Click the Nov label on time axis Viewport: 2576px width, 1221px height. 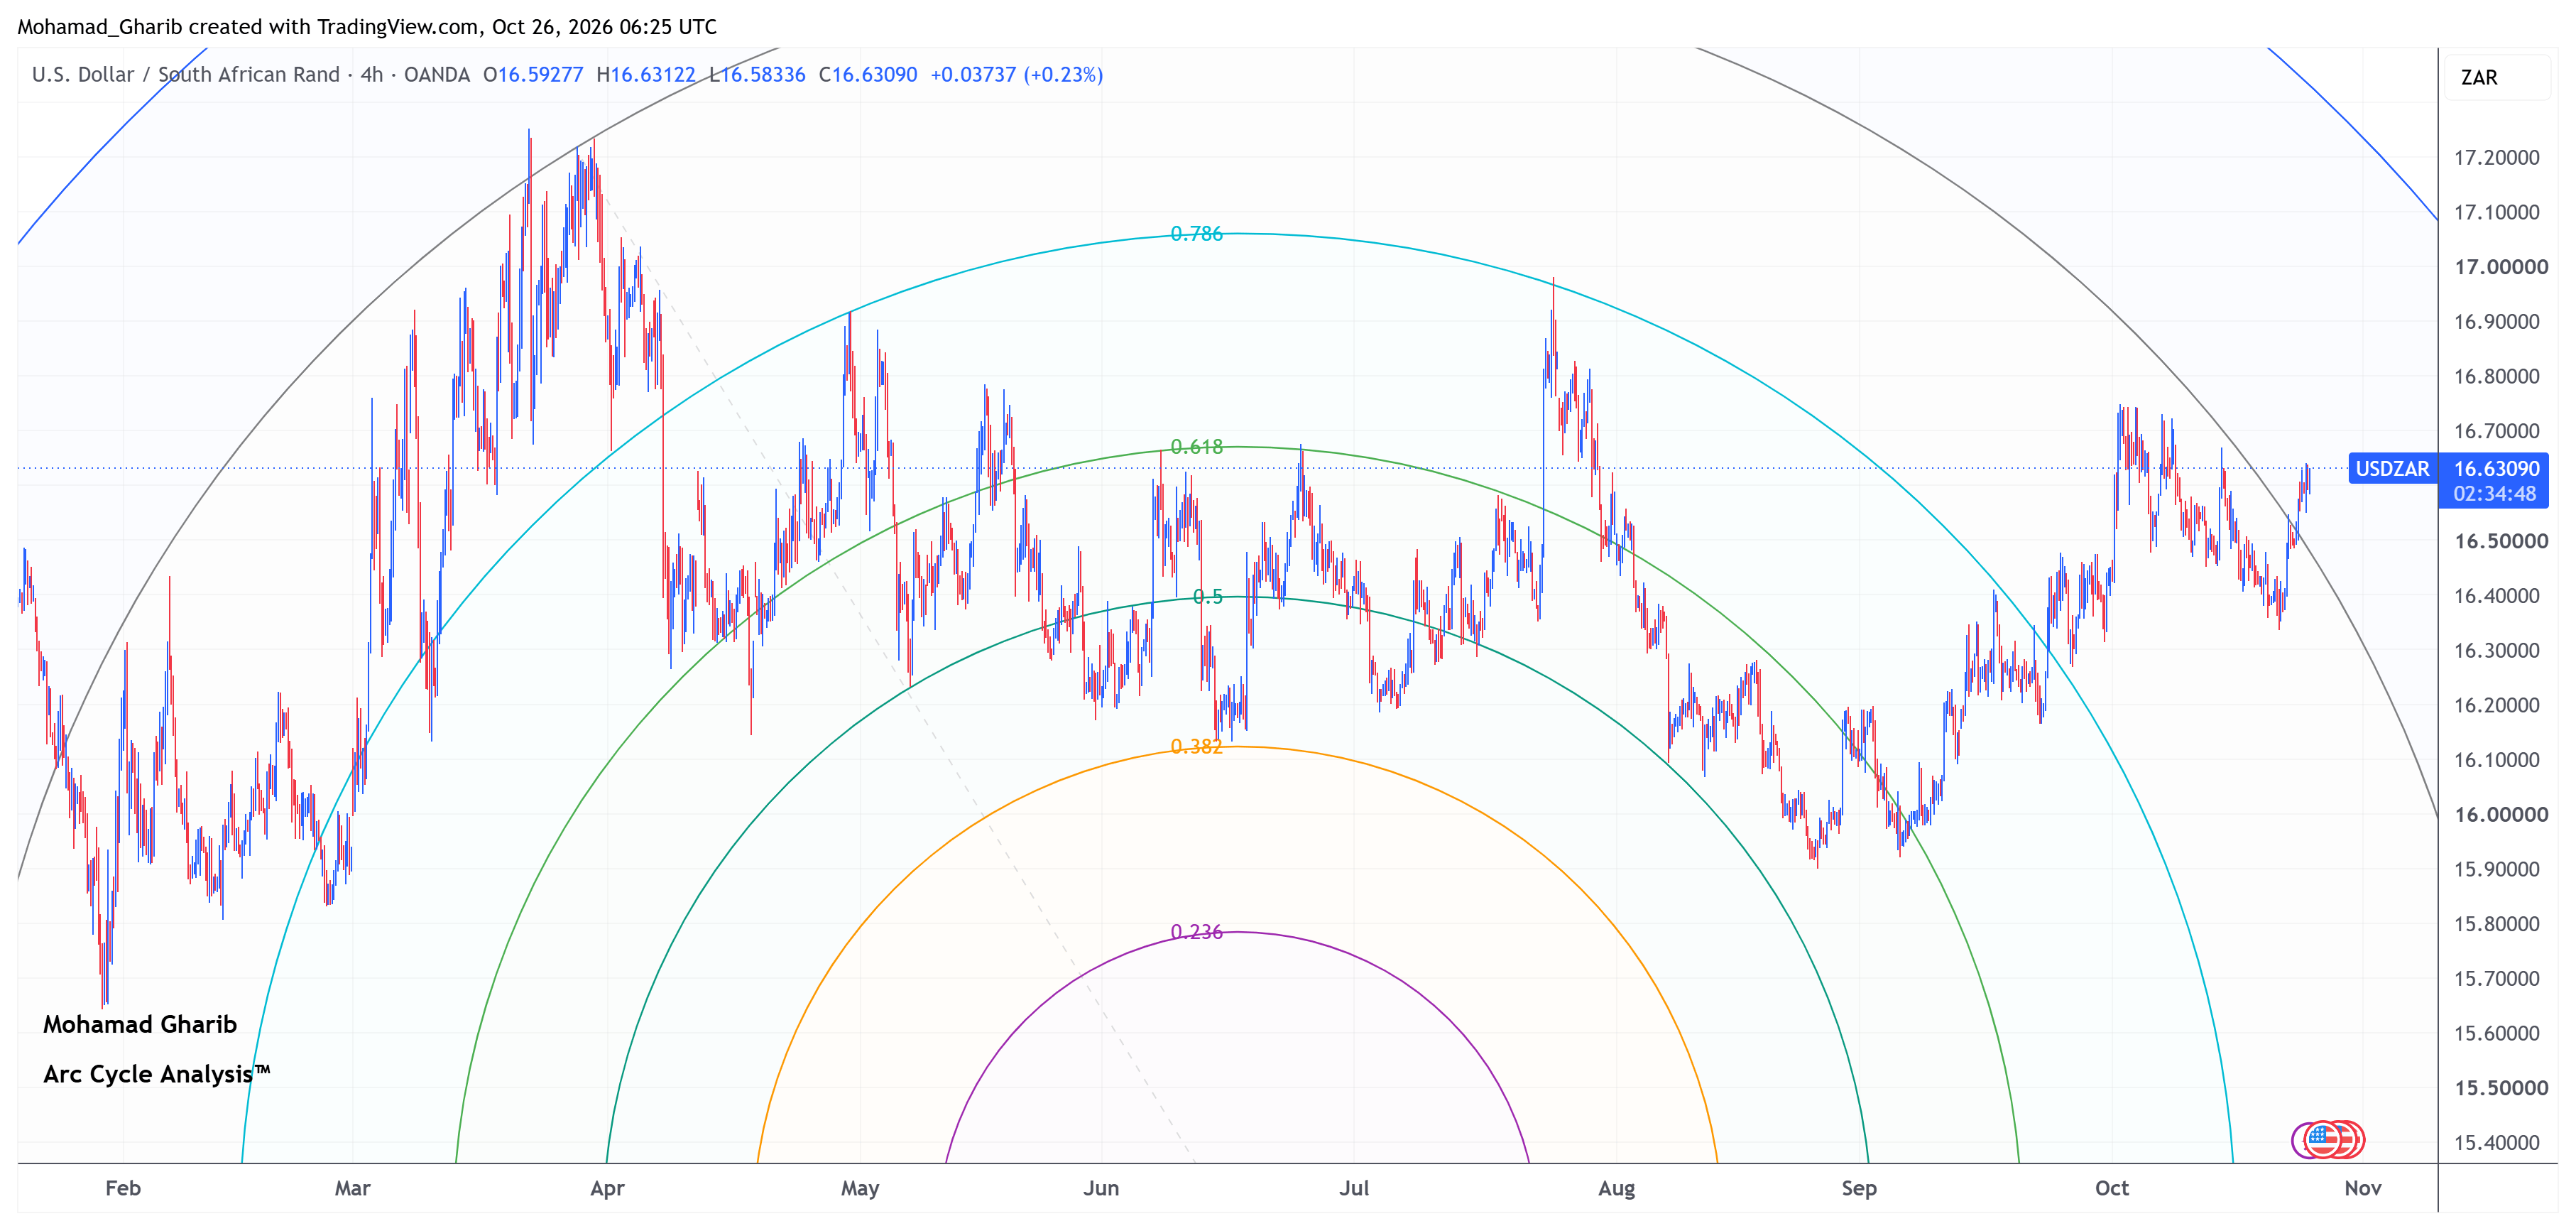click(2363, 1188)
